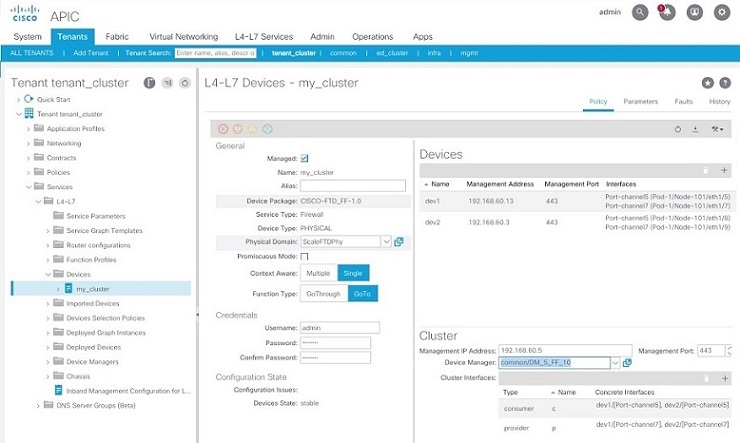Switch to History tab
The width and height of the screenshot is (740, 443).
click(x=719, y=101)
